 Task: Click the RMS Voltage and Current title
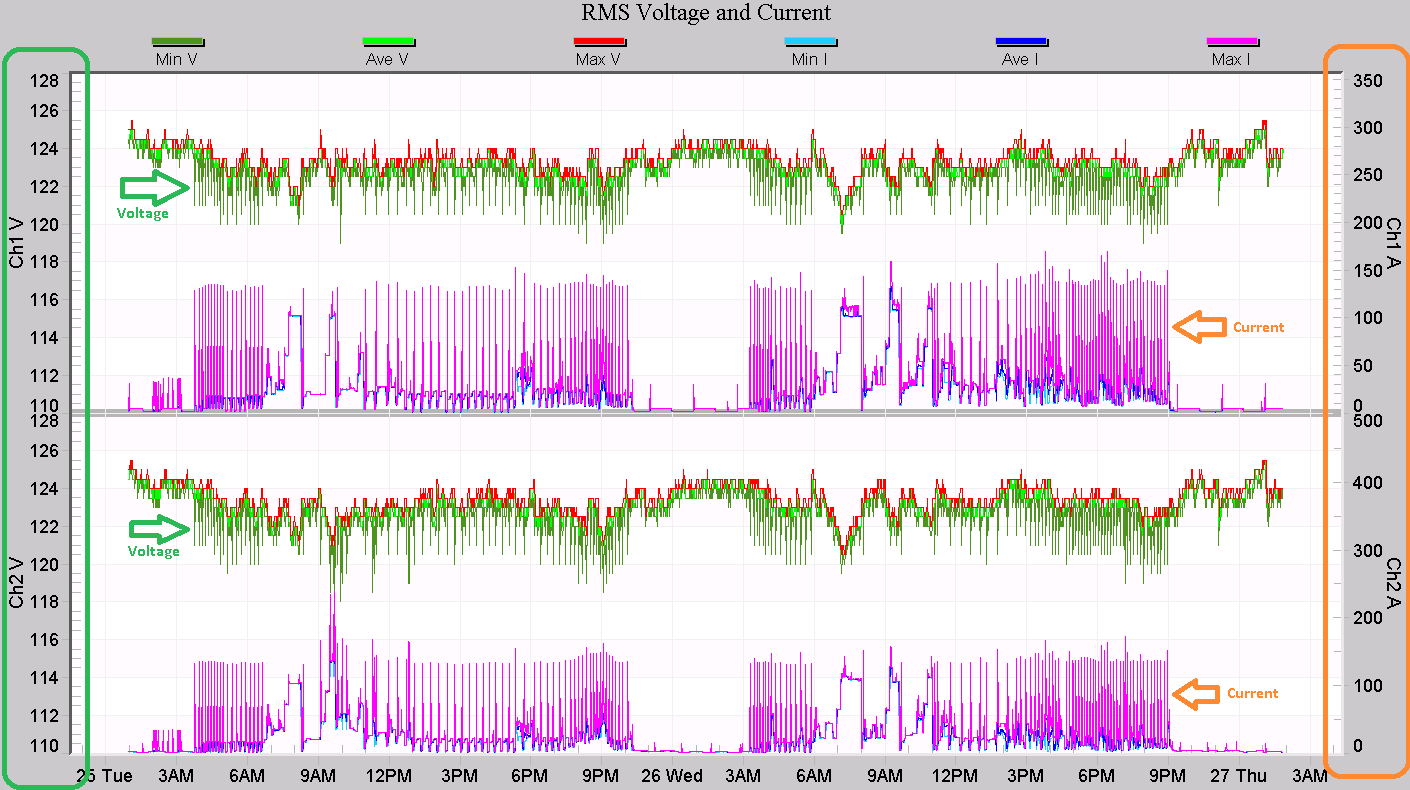[706, 13]
